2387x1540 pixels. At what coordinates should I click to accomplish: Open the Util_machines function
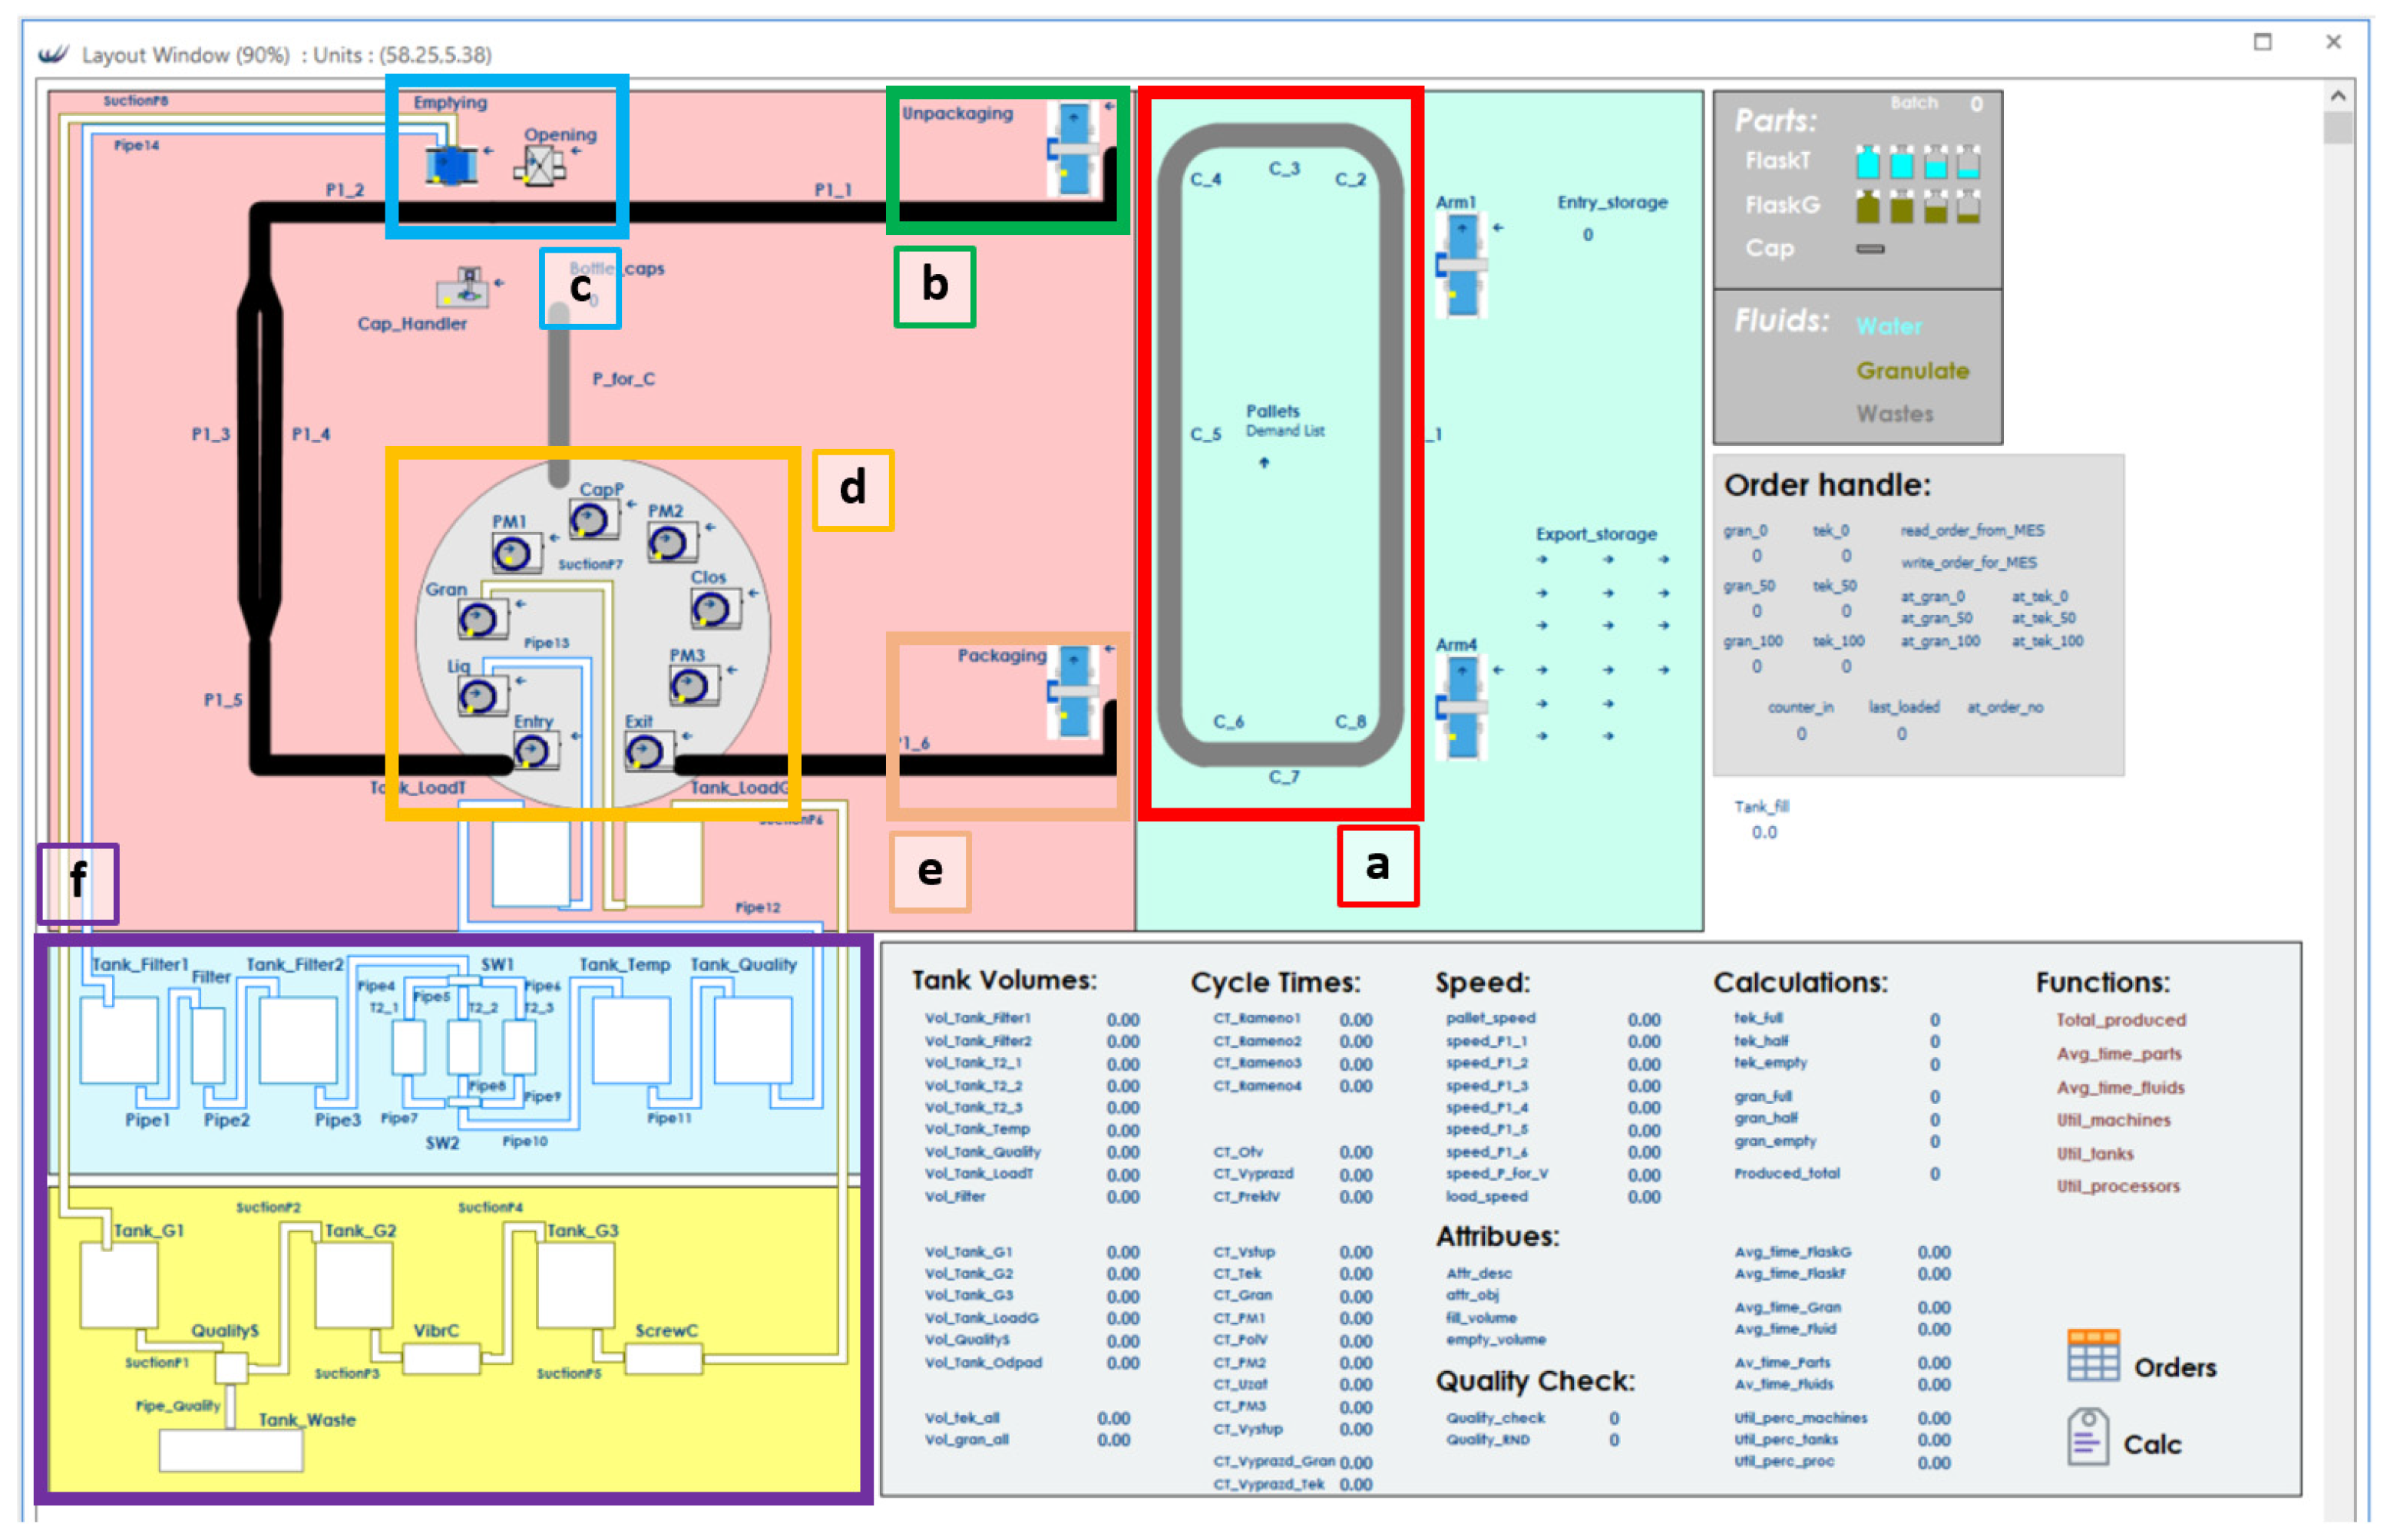pos(2112,1120)
